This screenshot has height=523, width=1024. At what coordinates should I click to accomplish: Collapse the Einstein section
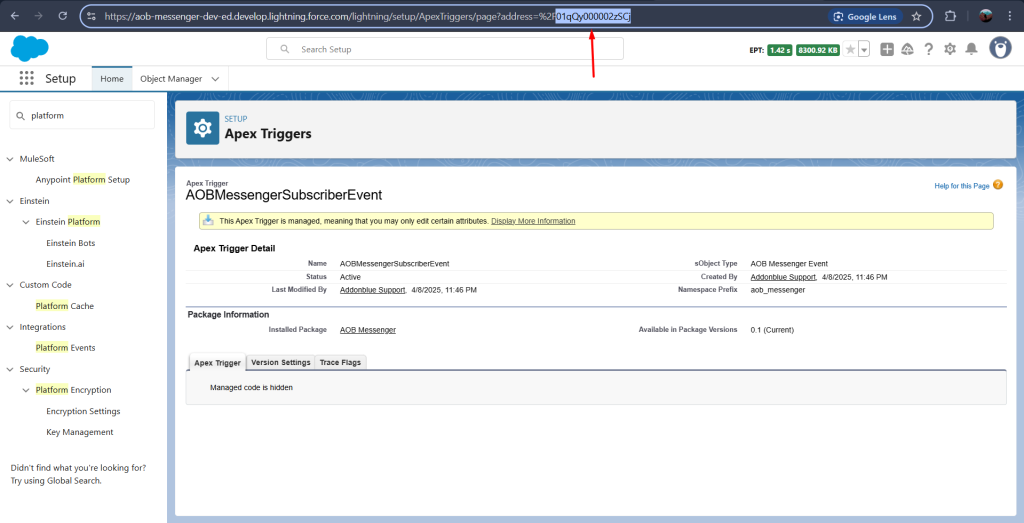pos(10,201)
